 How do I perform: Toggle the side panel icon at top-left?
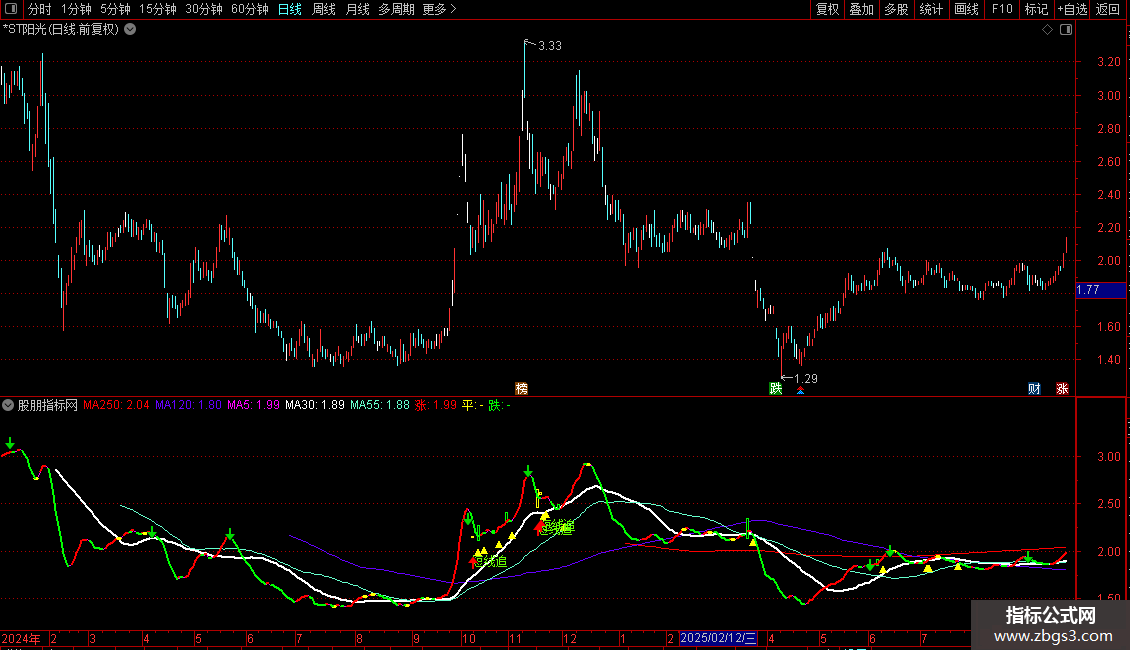point(11,9)
